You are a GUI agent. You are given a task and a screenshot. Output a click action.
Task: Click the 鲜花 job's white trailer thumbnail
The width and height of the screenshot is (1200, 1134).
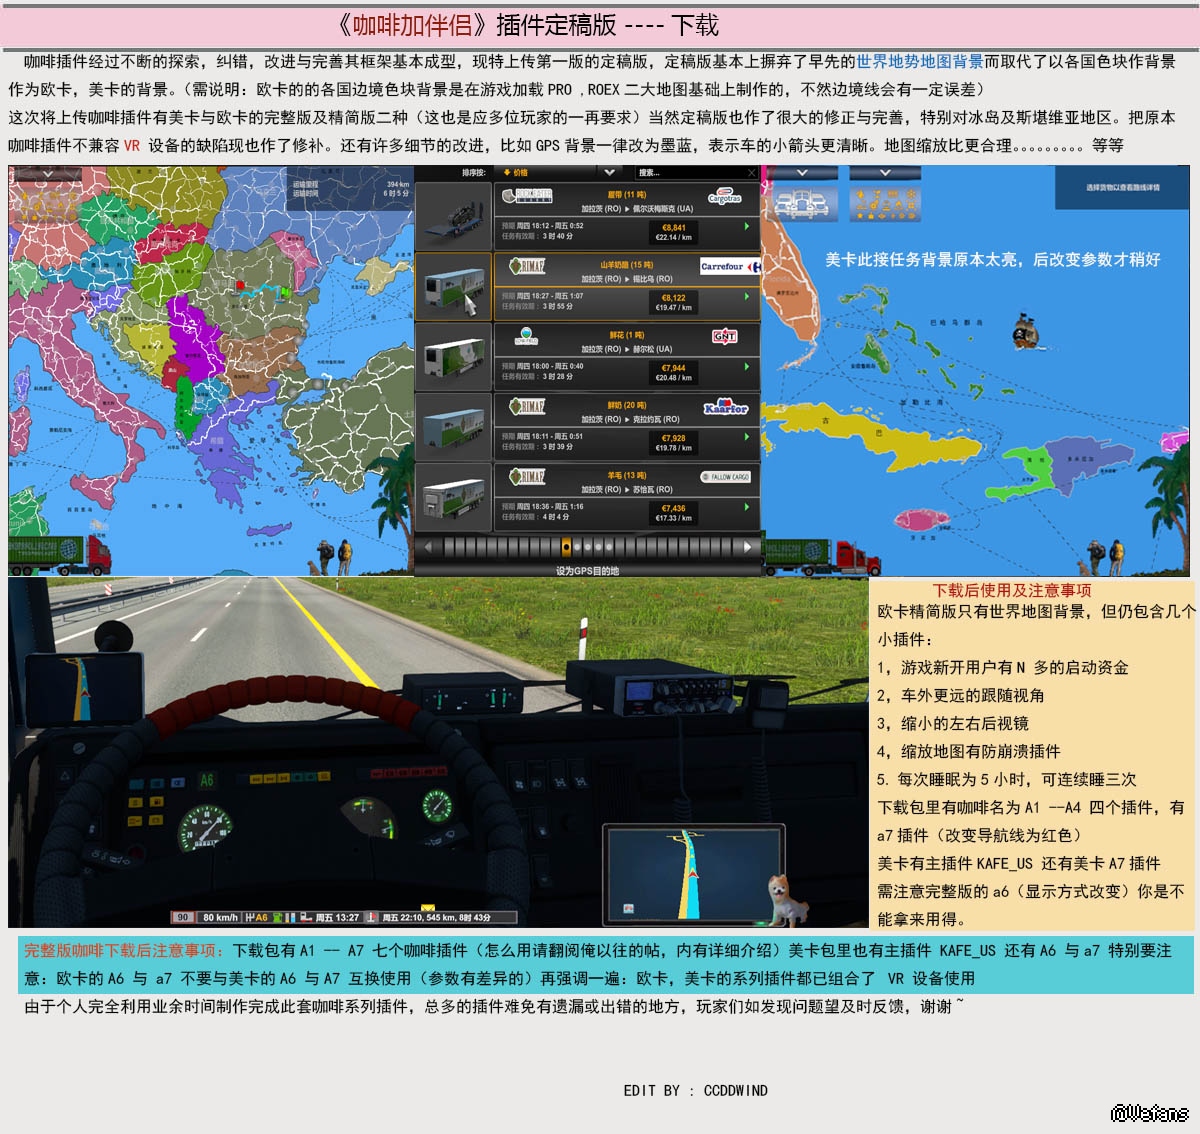click(x=454, y=357)
